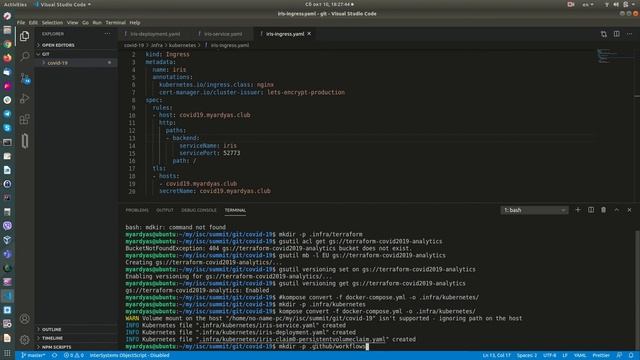Image resolution: width=640 pixels, height=360 pixels.
Task: Click the master branch in status bar
Action: coord(33,356)
